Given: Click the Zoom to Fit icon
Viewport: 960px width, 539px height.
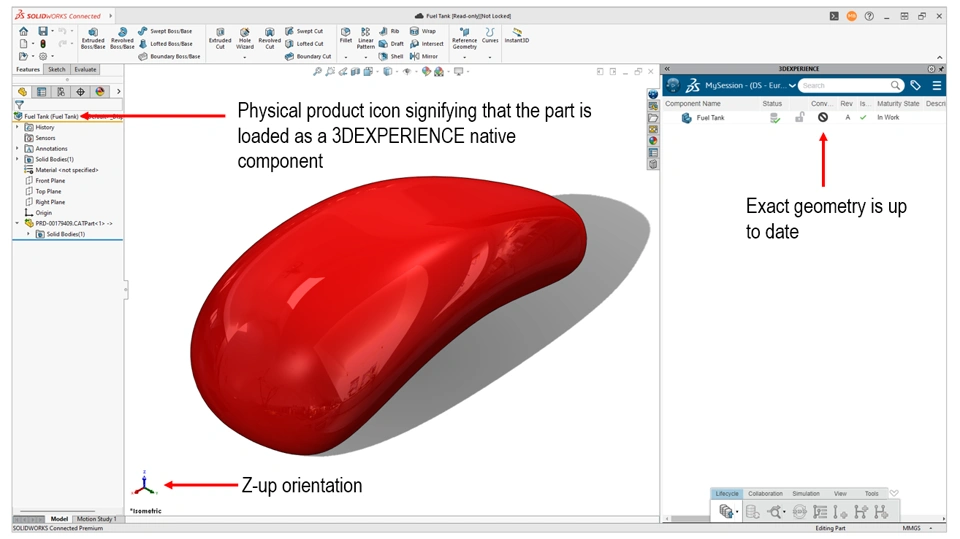Looking at the screenshot, I should point(317,72).
